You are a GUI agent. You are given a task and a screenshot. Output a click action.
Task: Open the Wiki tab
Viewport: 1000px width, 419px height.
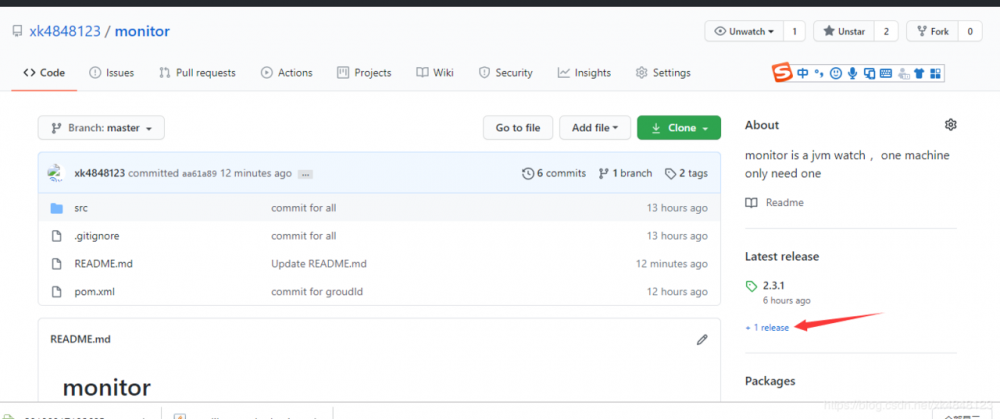pyautogui.click(x=435, y=73)
